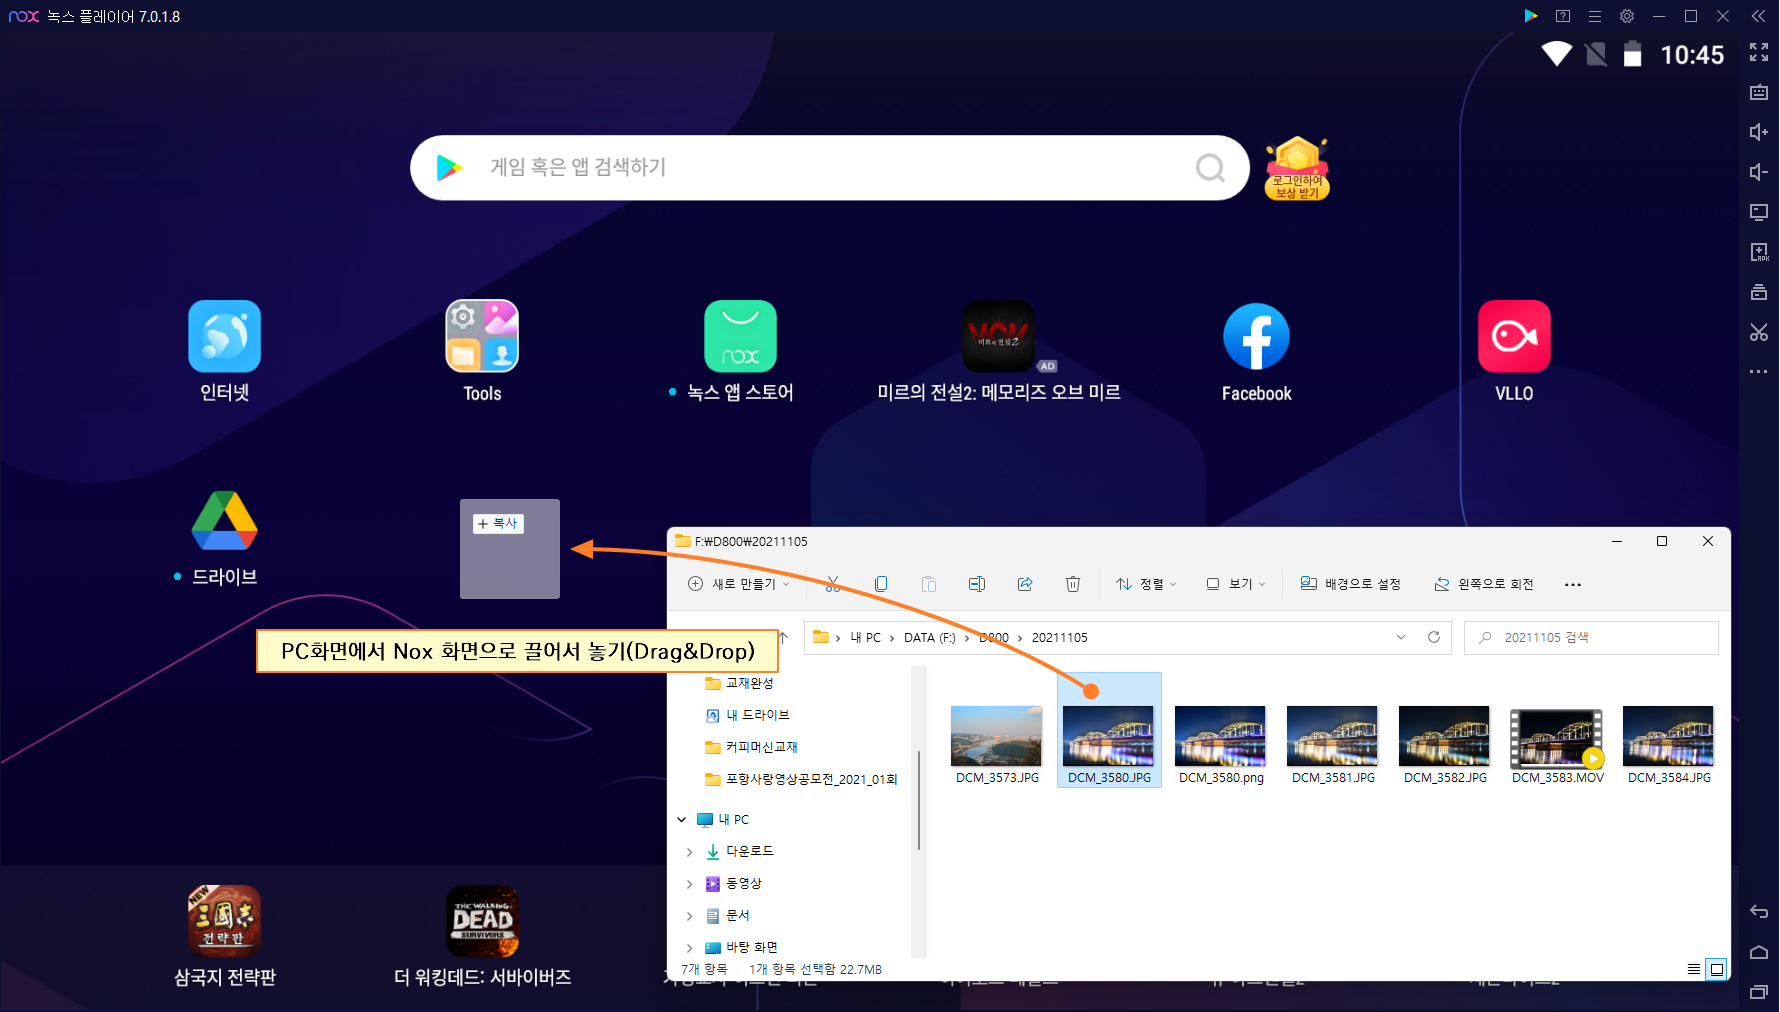The image size is (1780, 1012).
Task: Collapse the 내 PC tree node
Action: coord(682,820)
